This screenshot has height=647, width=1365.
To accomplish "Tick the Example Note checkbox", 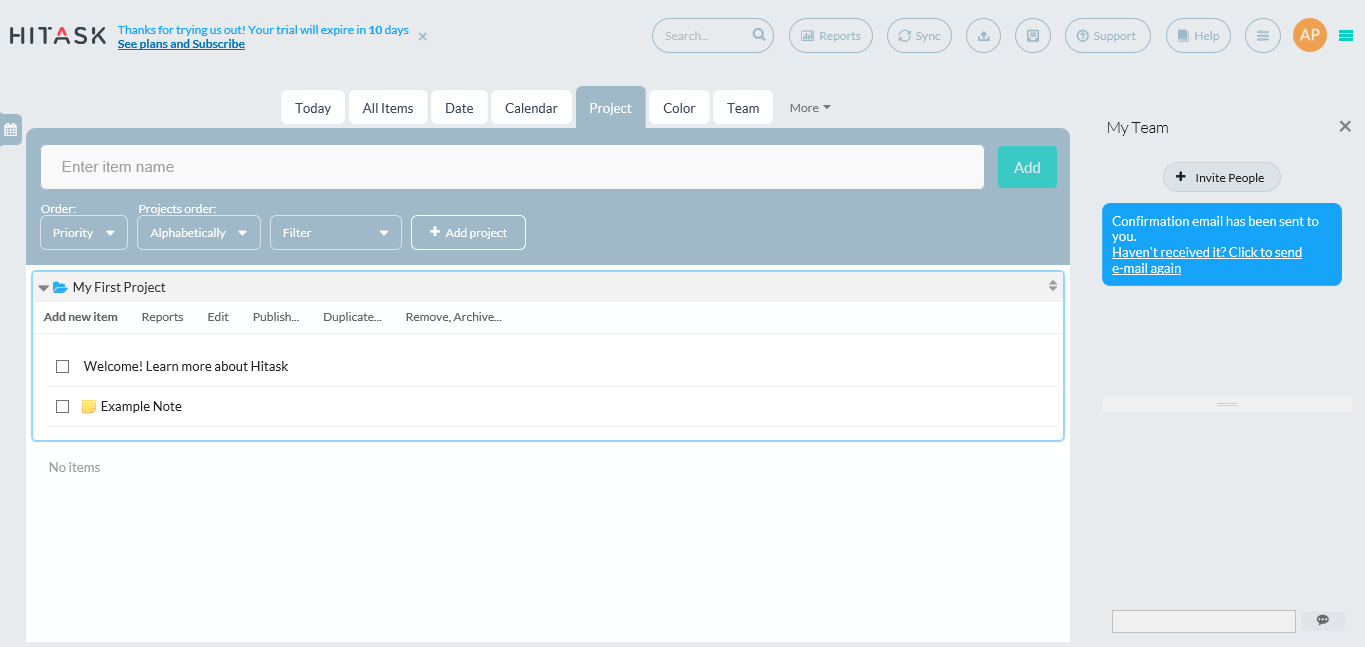I will 62,407.
